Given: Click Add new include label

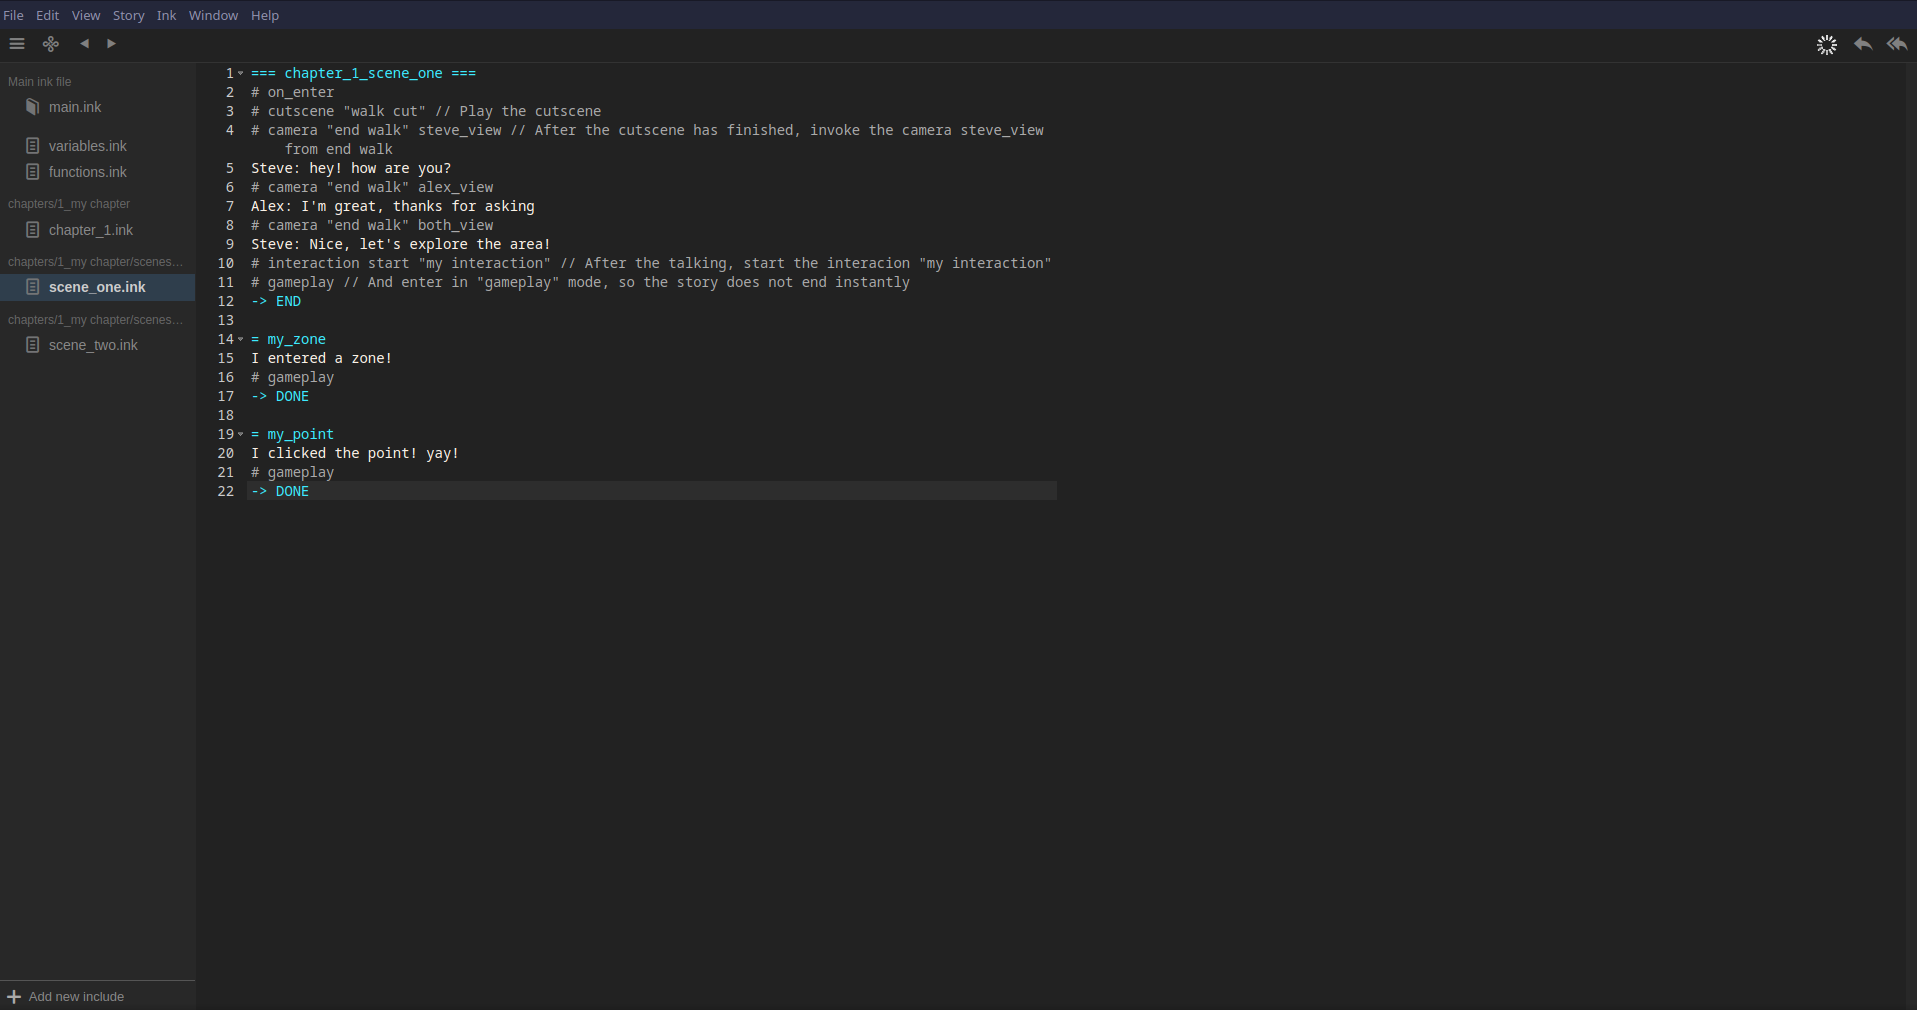Looking at the screenshot, I should tap(76, 997).
